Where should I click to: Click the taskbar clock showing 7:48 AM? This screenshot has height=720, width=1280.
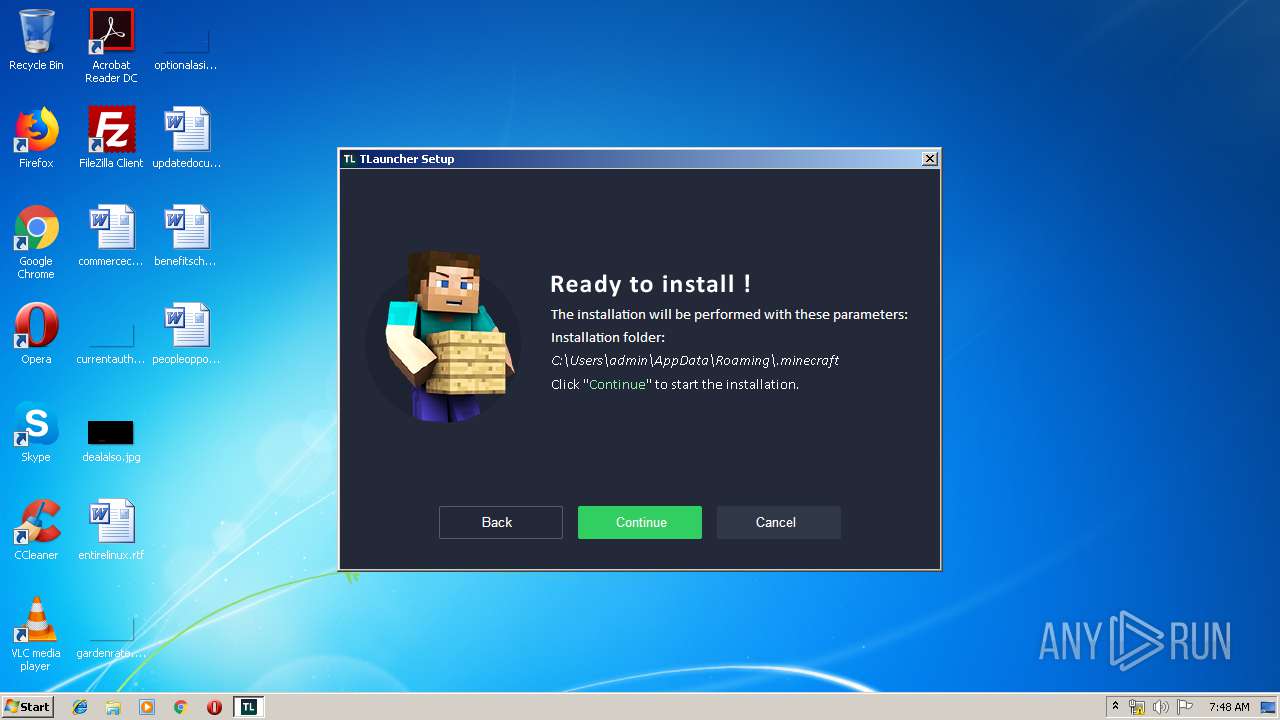point(1229,707)
